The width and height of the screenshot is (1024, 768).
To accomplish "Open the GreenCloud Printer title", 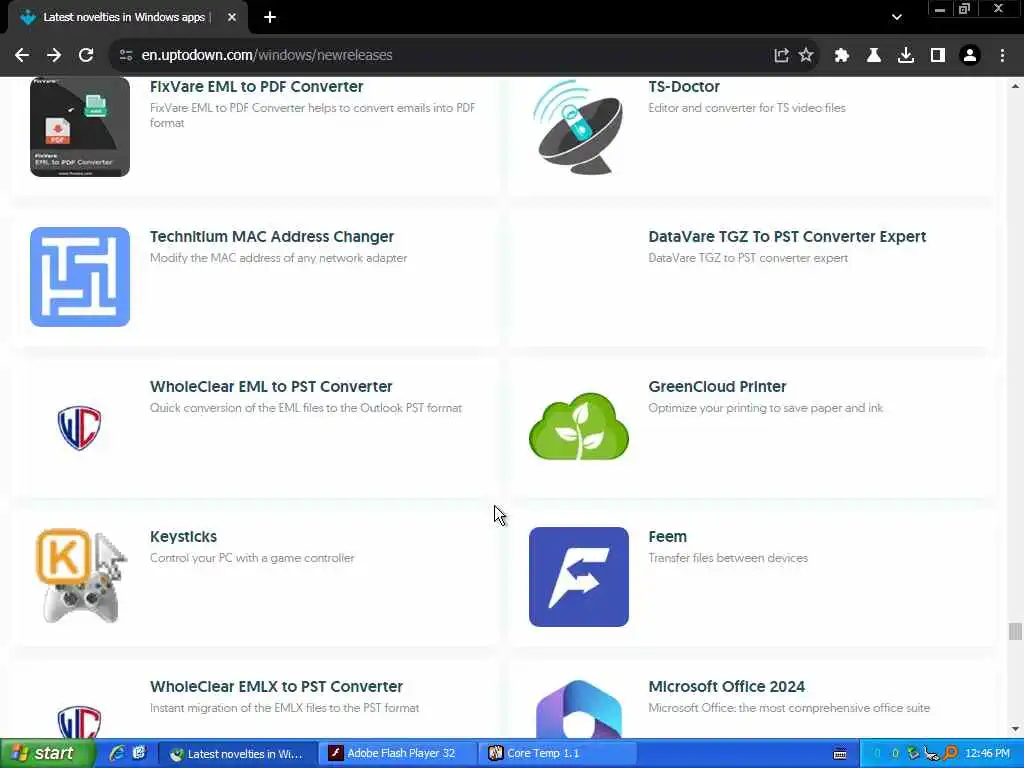I will pyautogui.click(x=717, y=387).
